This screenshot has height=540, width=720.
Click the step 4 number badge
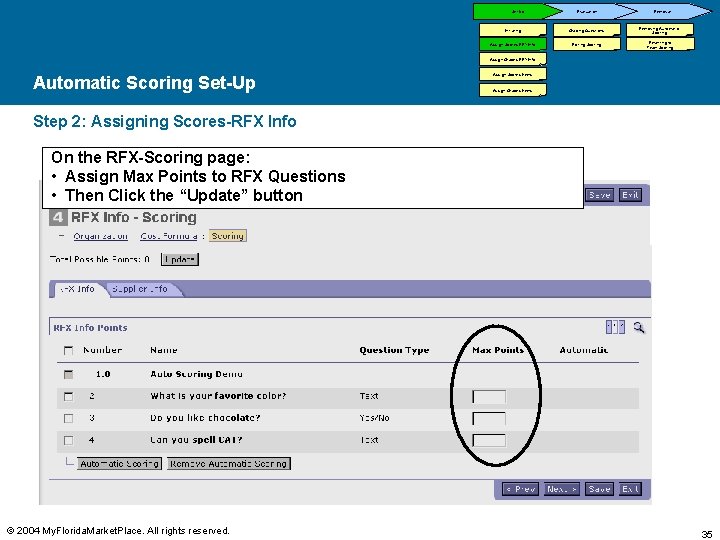(x=57, y=217)
